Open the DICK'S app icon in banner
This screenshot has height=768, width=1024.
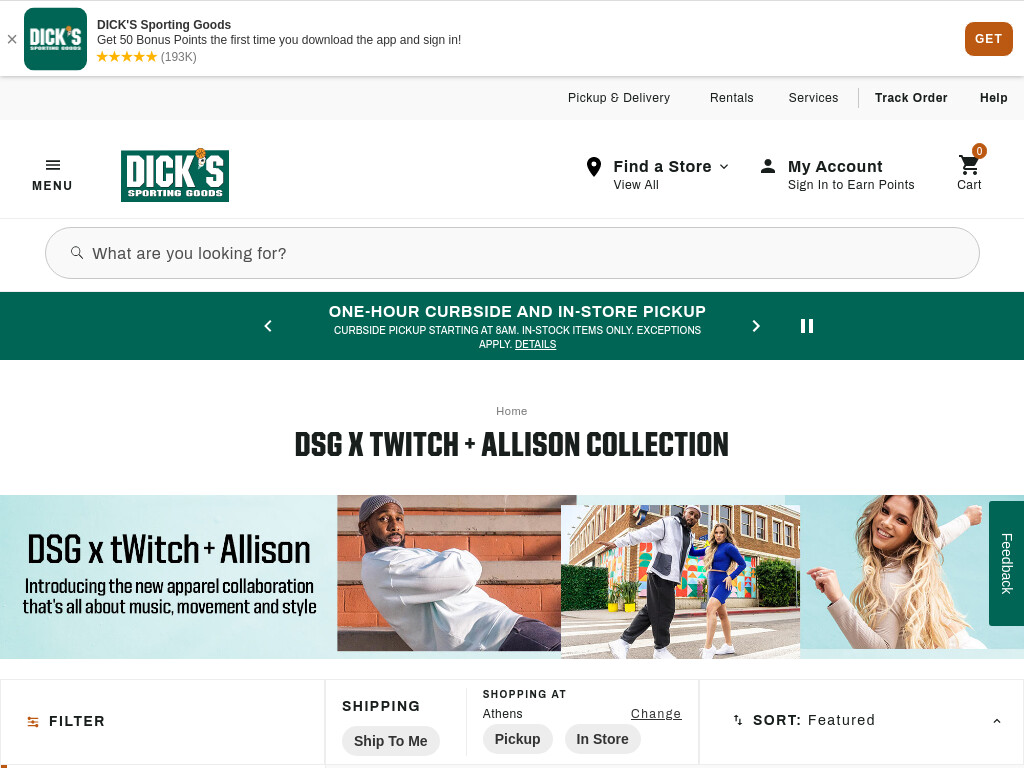click(56, 39)
